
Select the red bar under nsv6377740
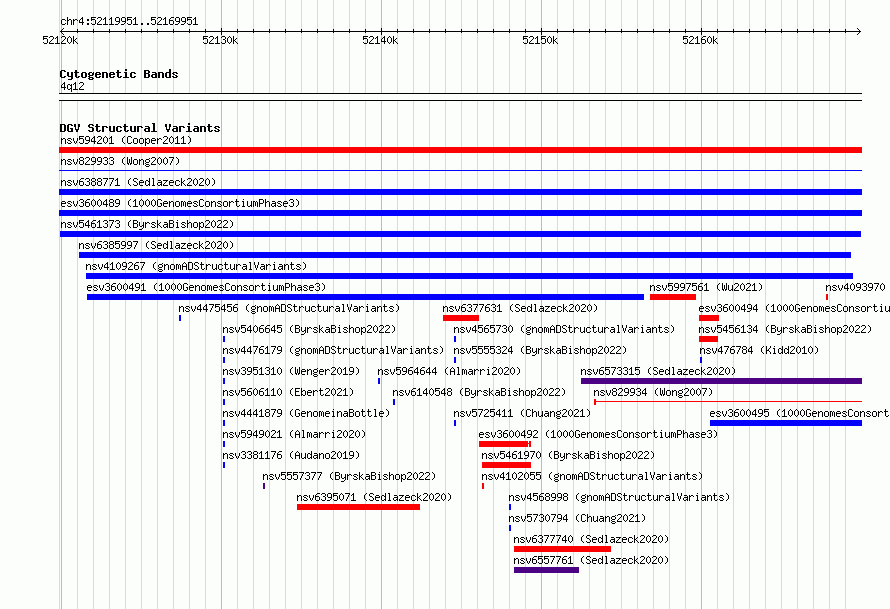[x=562, y=549]
